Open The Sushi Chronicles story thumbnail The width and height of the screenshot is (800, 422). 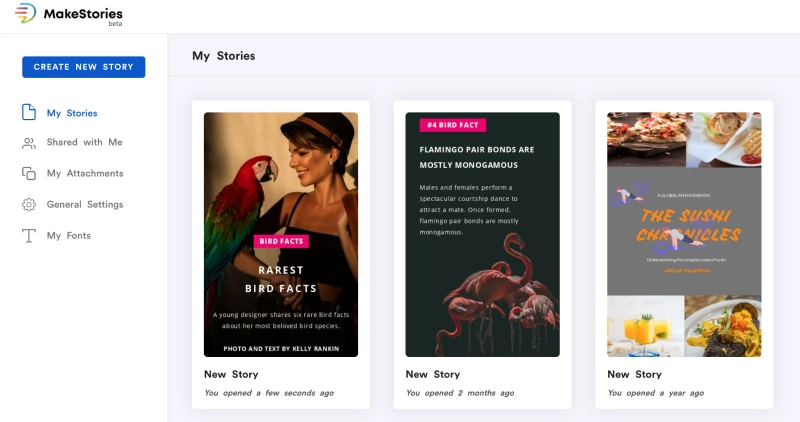pyautogui.click(x=684, y=234)
